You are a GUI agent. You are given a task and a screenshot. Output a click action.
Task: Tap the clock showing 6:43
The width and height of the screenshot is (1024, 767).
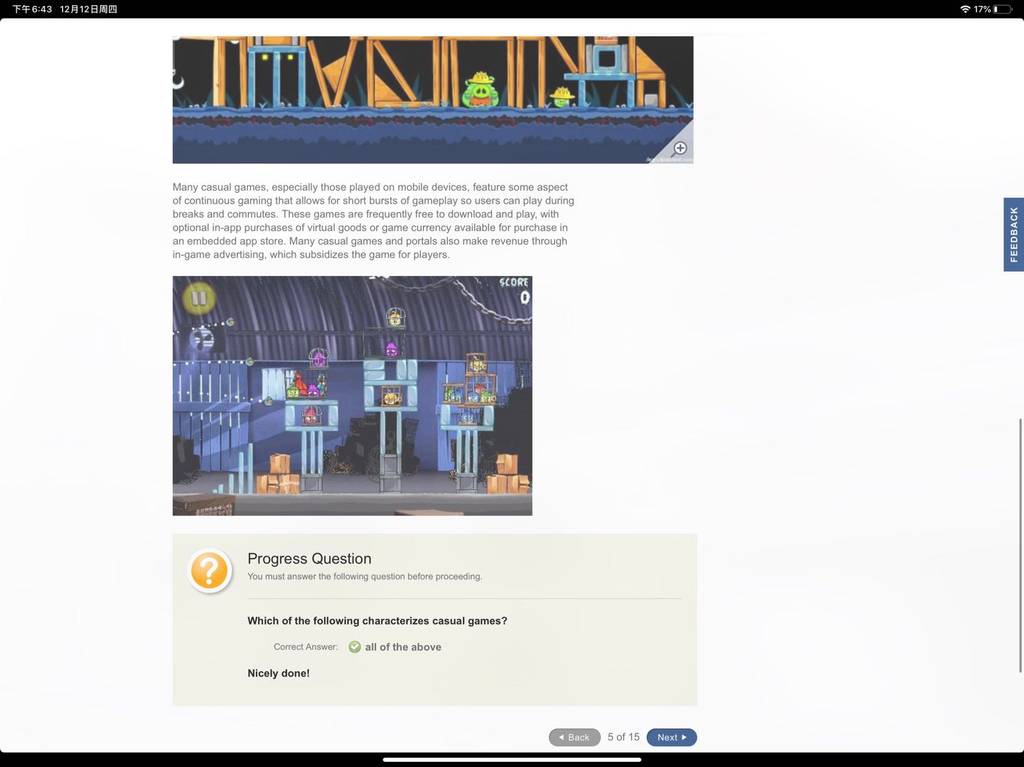32,9
